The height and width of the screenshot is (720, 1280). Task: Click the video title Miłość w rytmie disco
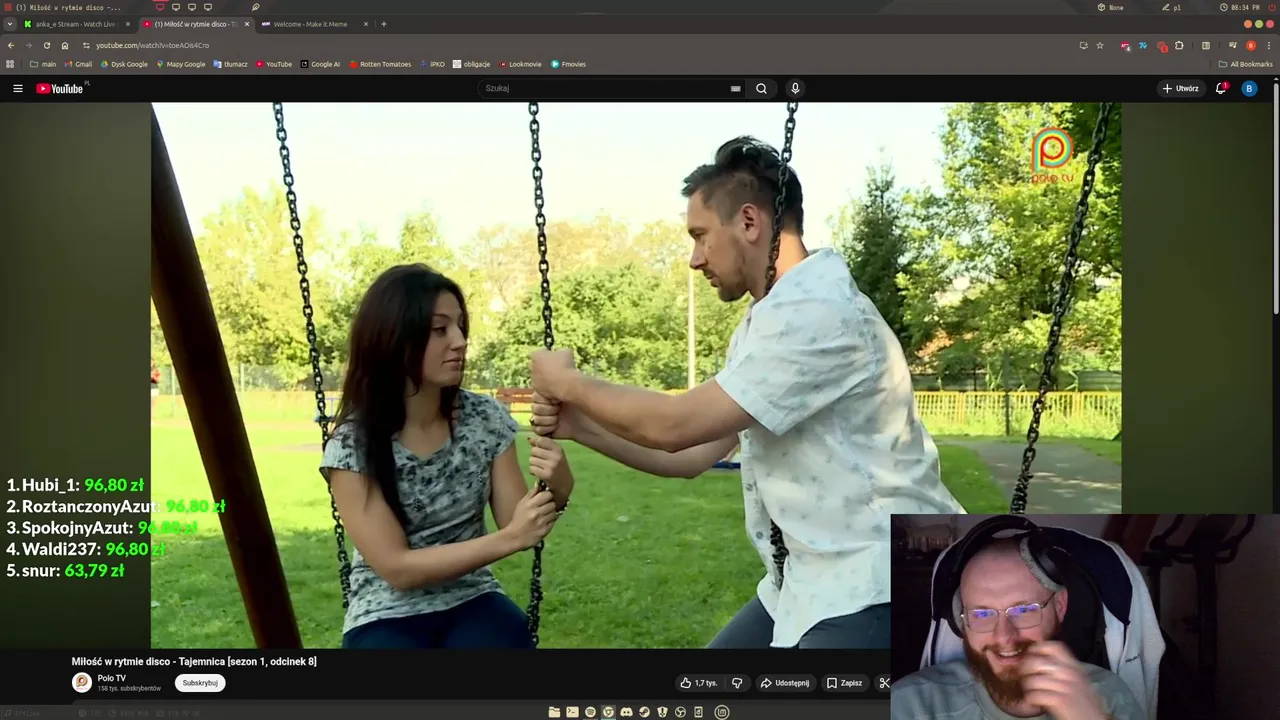(194, 661)
